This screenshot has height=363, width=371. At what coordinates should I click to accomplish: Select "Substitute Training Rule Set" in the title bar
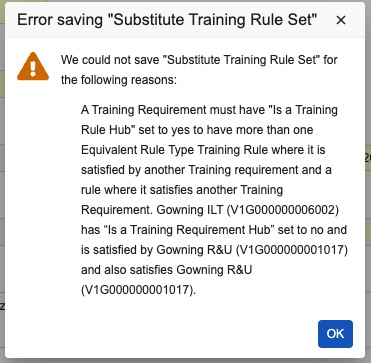pyautogui.click(x=212, y=20)
